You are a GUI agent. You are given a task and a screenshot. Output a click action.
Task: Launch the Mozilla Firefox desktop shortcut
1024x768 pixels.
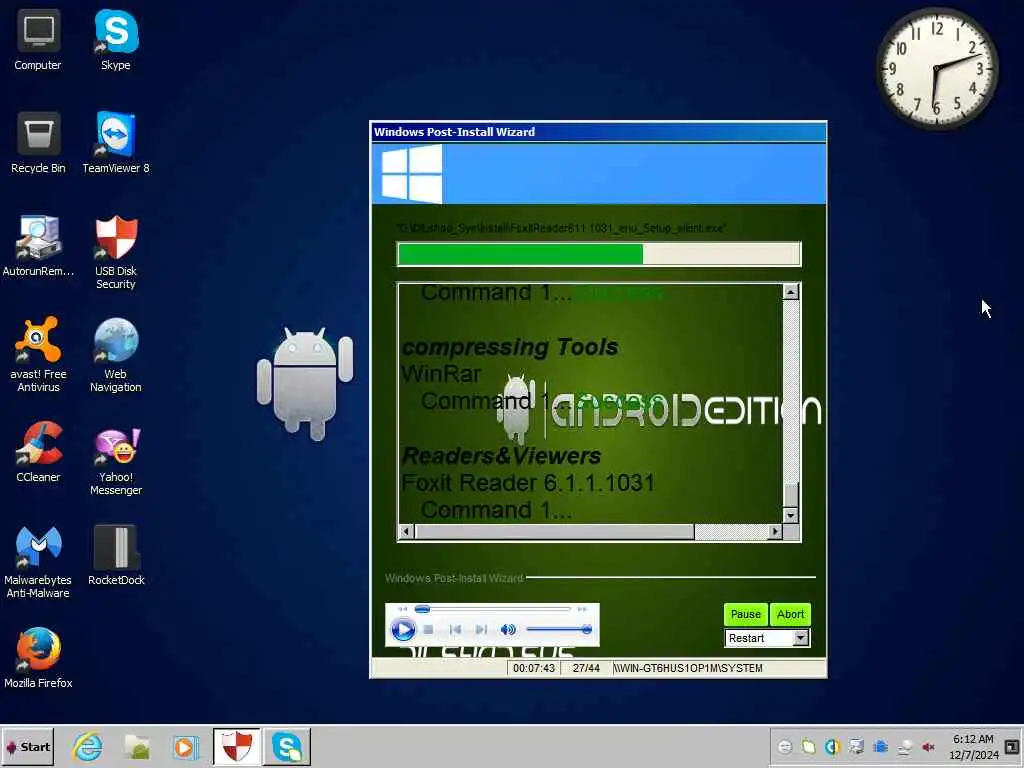tap(38, 658)
